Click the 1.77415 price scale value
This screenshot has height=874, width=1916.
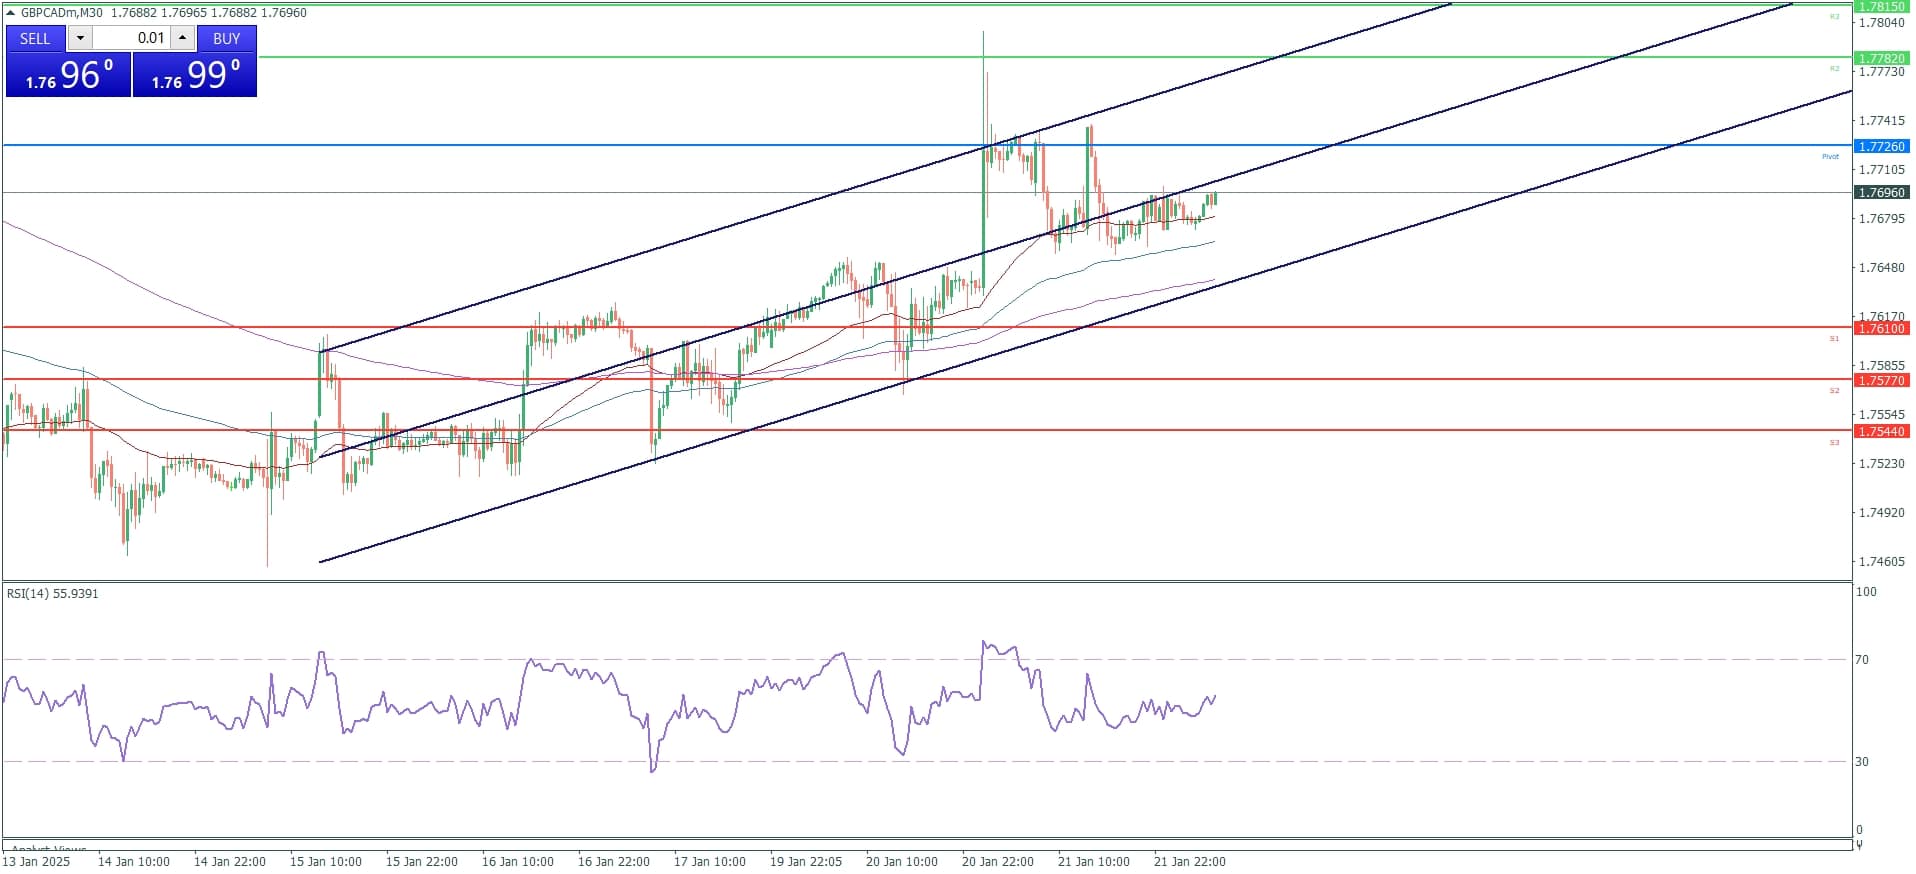pos(1881,121)
